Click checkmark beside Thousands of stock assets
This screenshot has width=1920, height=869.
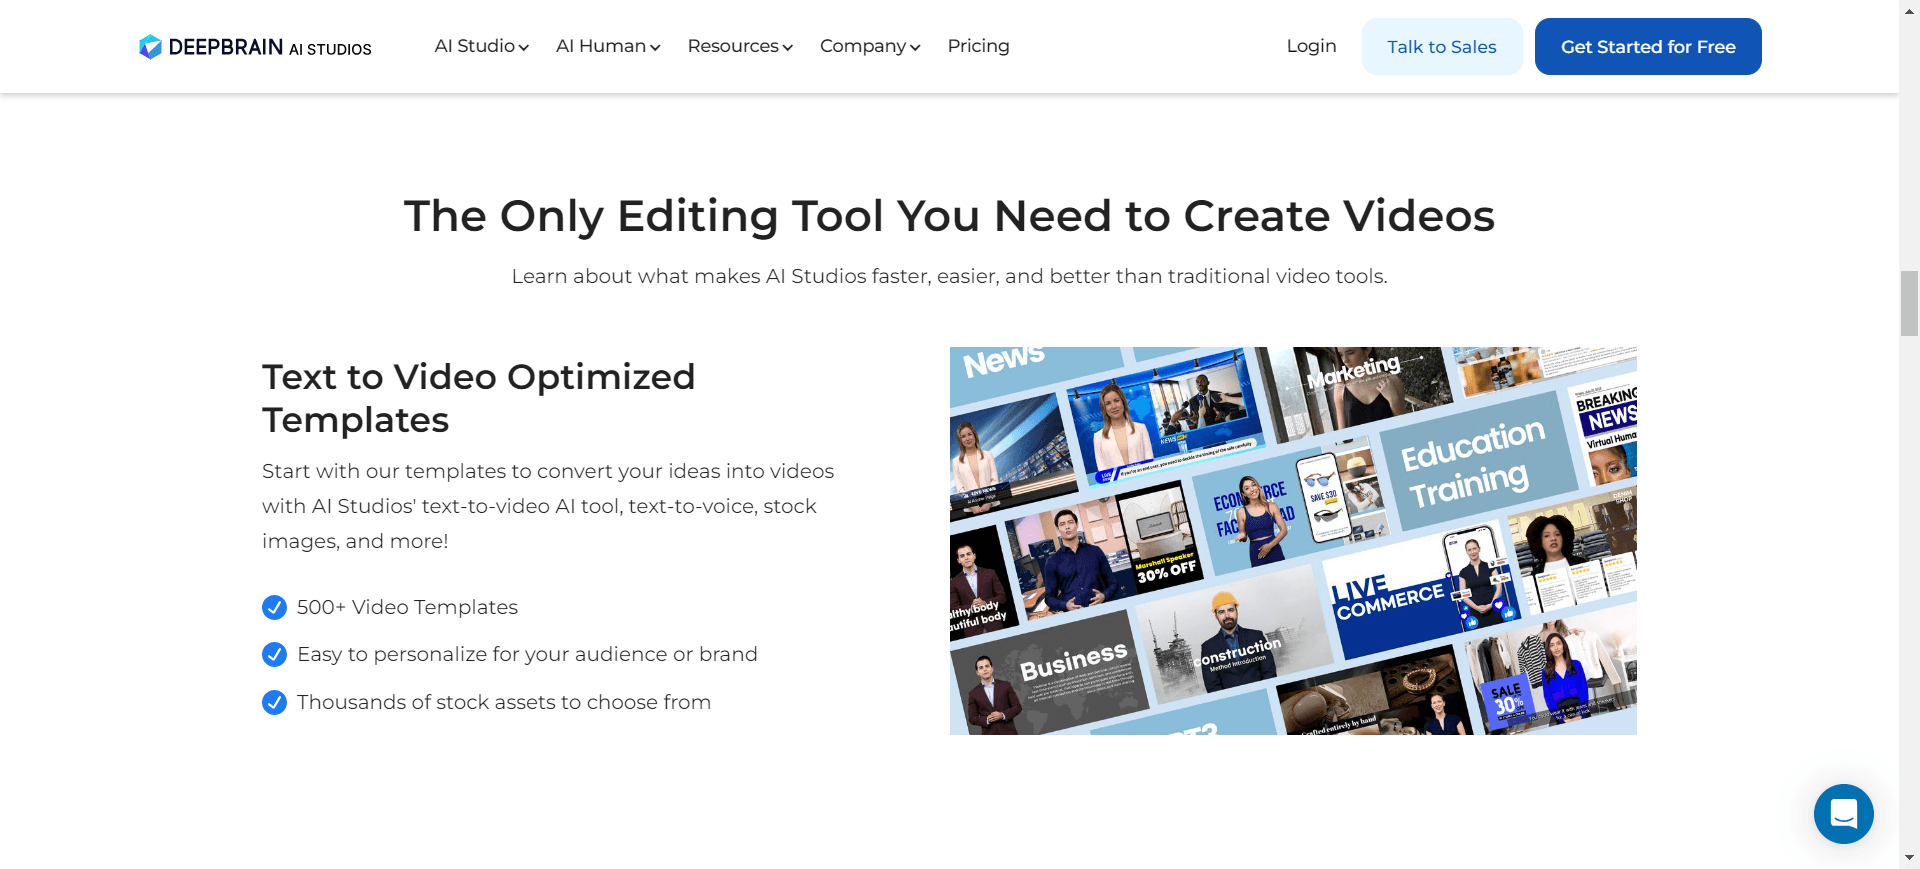274,702
